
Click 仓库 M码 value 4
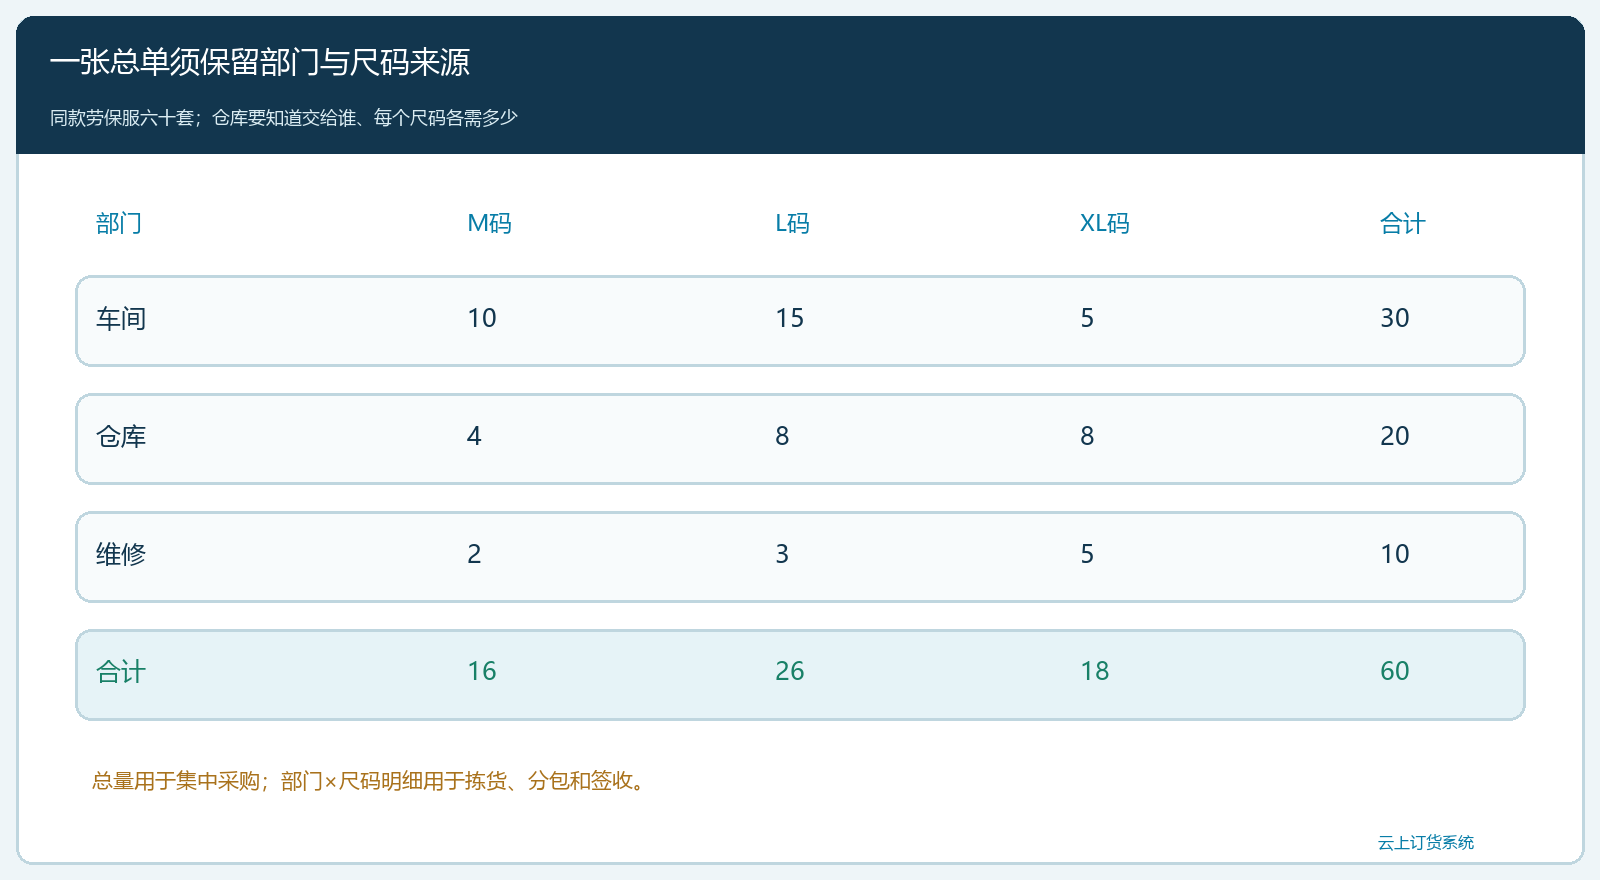pos(474,436)
